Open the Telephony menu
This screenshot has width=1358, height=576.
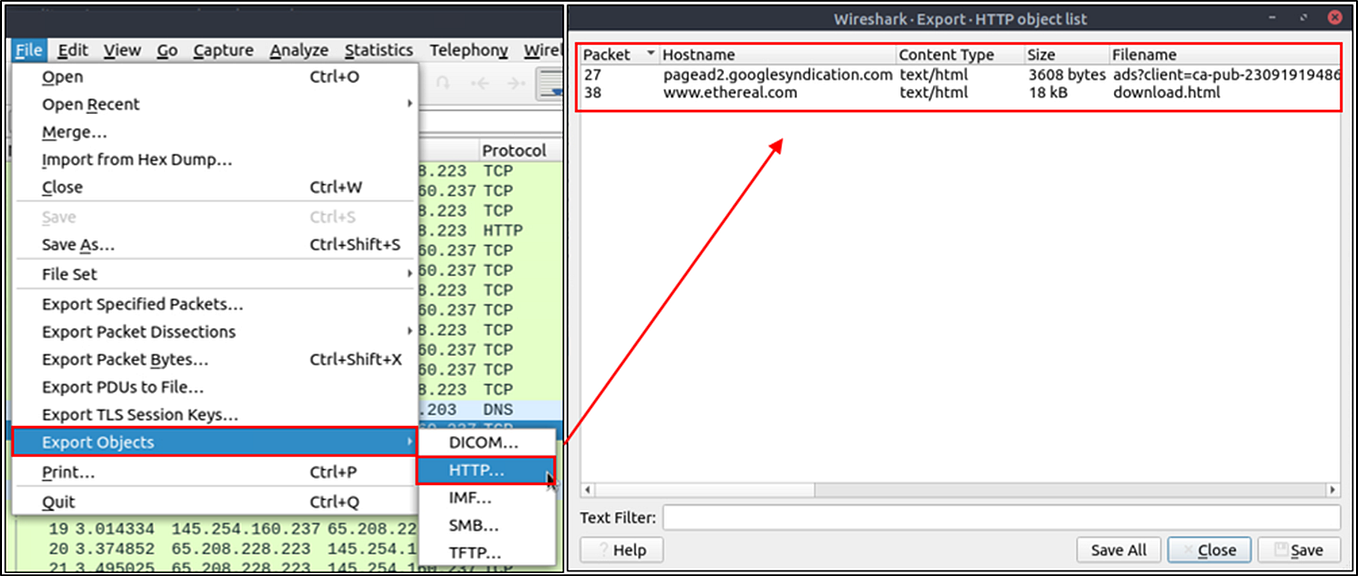coord(468,50)
